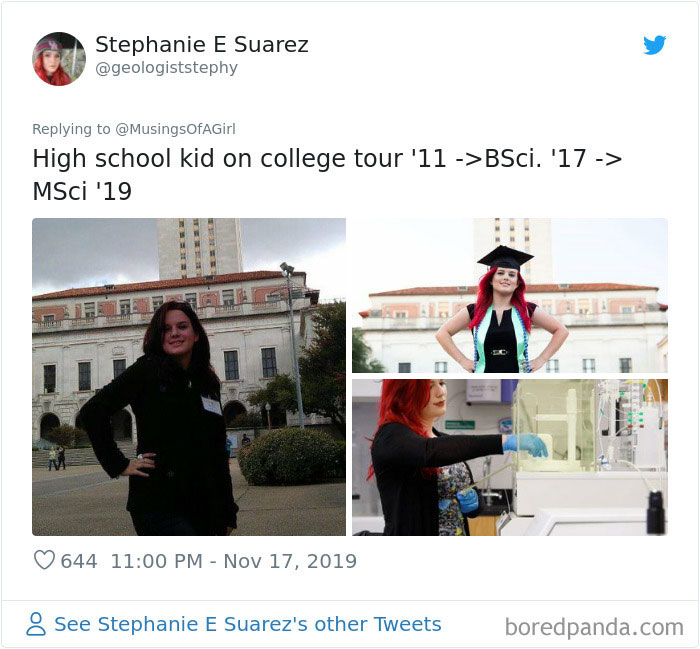The height and width of the screenshot is (649, 700).
Task: Open the @MusingsOfAGirl reply mention
Action: (175, 129)
